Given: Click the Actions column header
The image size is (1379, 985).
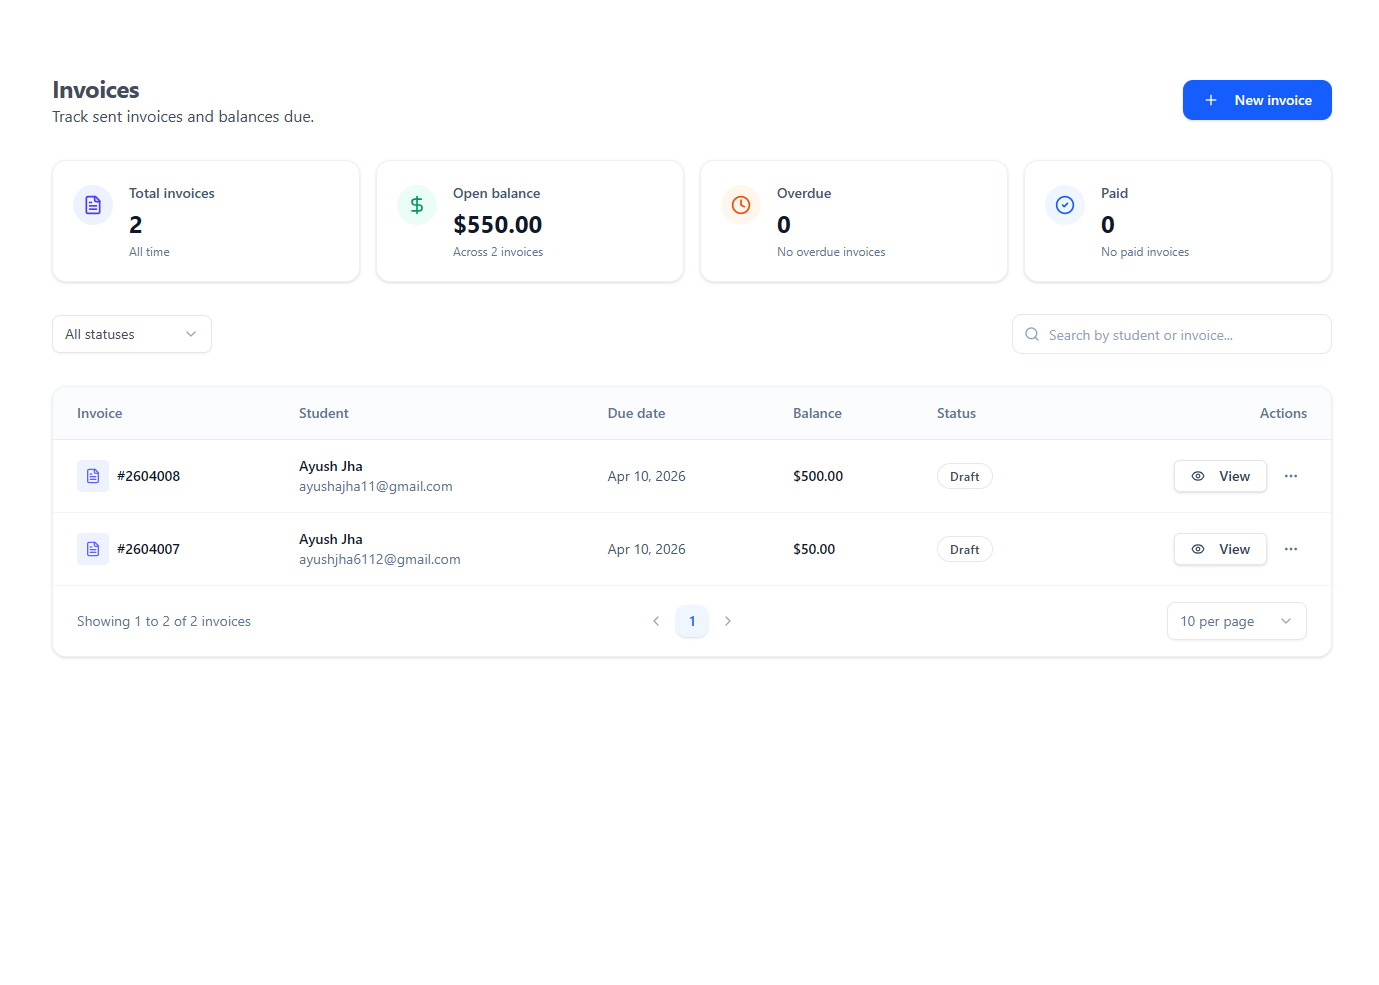Looking at the screenshot, I should tap(1283, 413).
